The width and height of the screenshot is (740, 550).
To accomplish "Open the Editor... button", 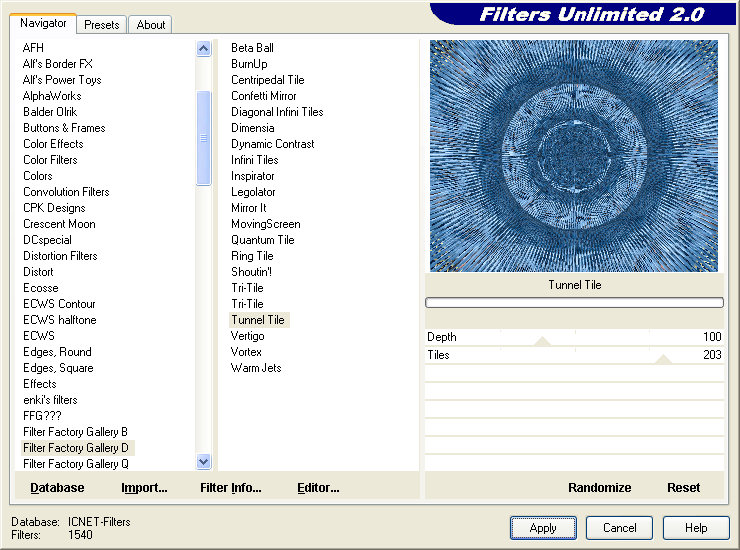I will [x=318, y=488].
